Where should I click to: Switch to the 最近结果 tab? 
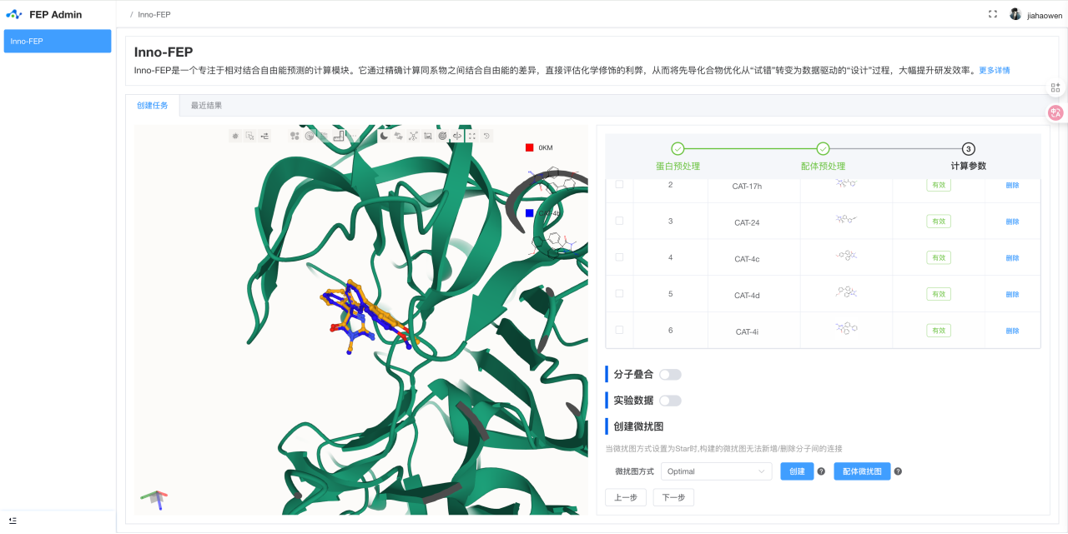click(206, 105)
